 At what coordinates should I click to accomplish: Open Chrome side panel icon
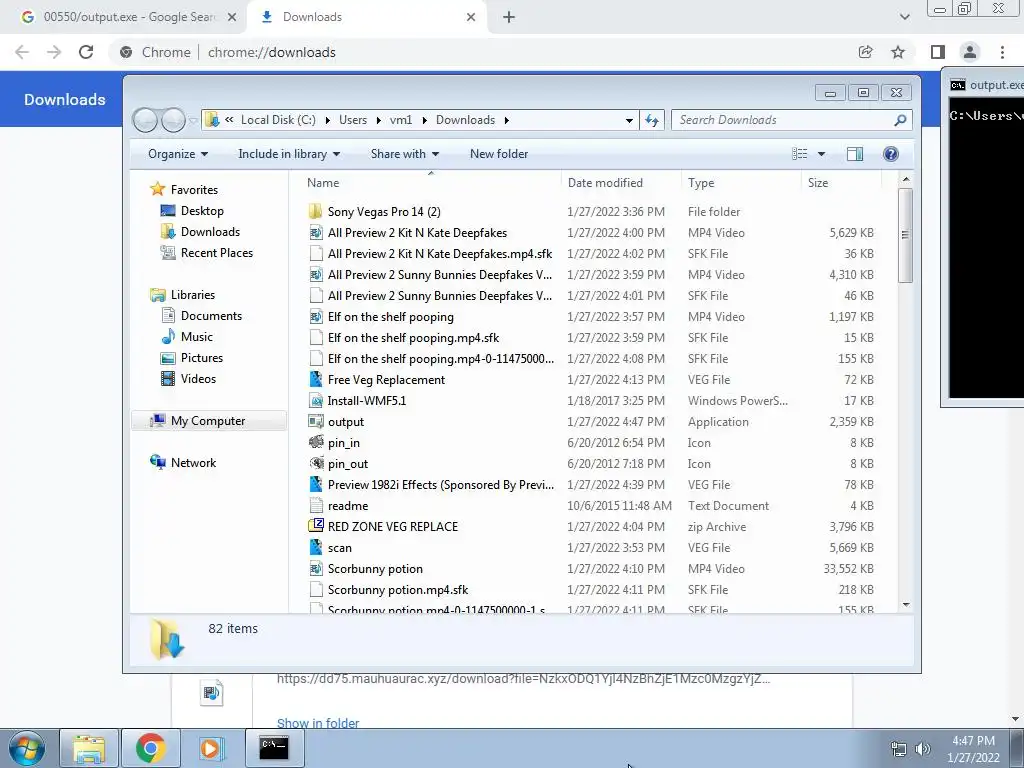coord(938,52)
